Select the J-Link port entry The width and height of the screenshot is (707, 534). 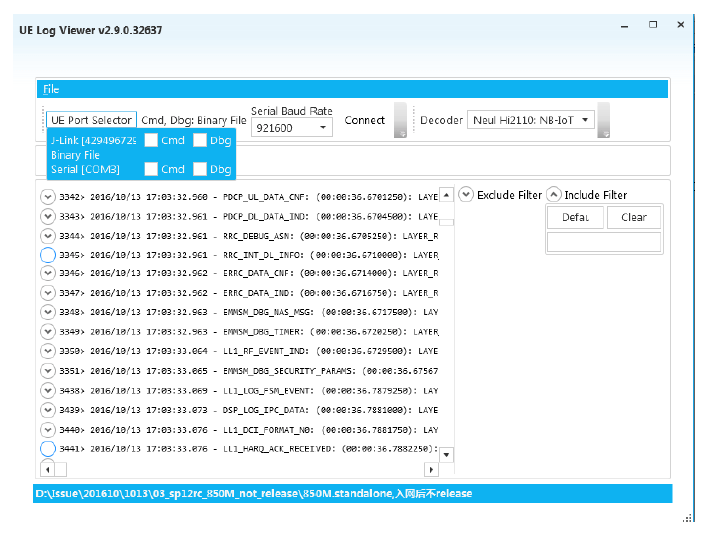[93, 140]
